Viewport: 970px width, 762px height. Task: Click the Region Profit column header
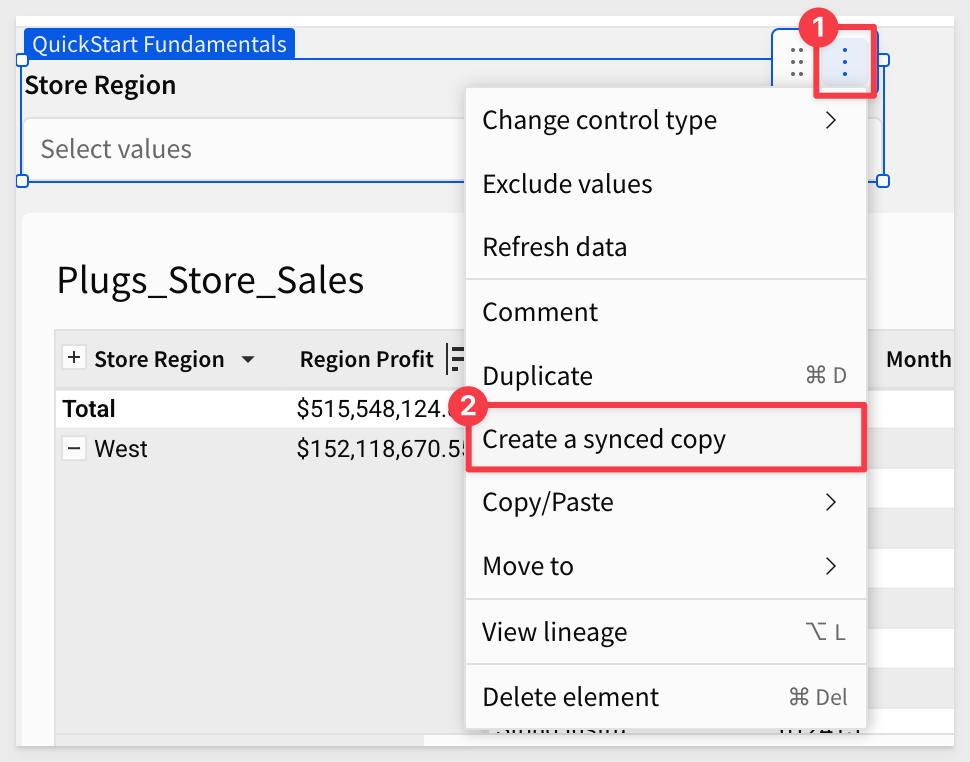tap(366, 359)
